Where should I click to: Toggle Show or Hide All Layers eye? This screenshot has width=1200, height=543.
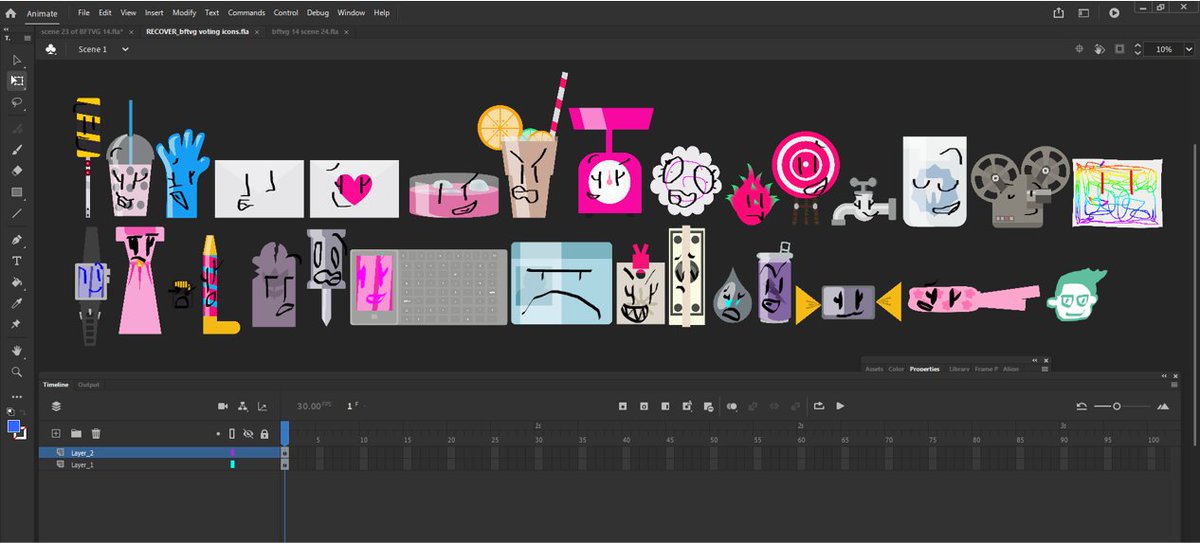(x=248, y=434)
